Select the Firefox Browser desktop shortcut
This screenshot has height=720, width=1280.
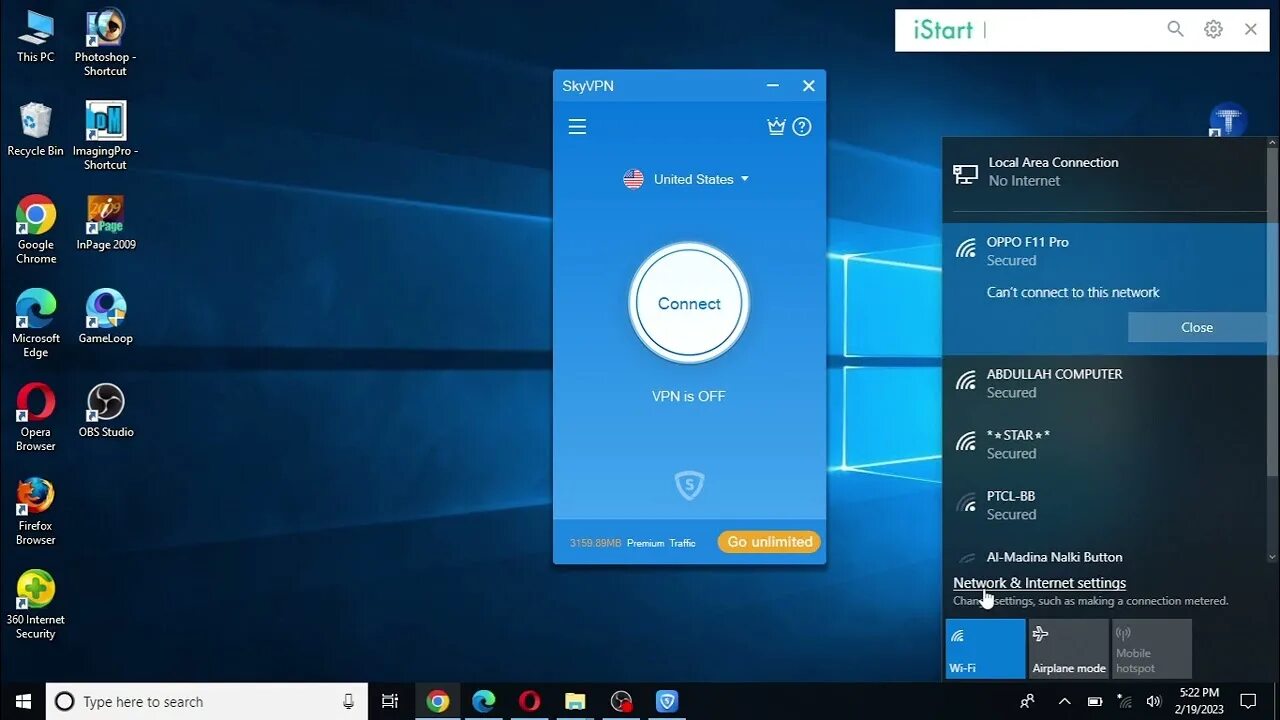point(35,511)
